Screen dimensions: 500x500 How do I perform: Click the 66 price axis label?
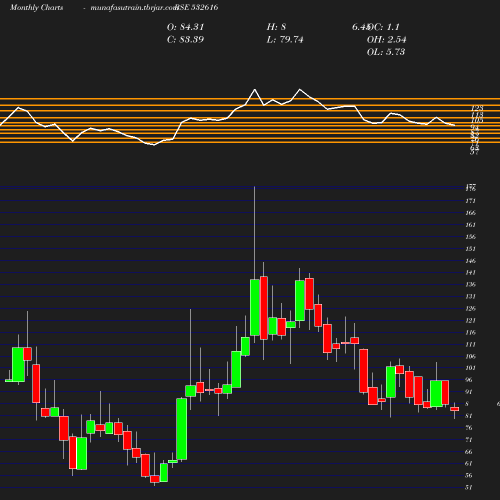tap(469, 452)
